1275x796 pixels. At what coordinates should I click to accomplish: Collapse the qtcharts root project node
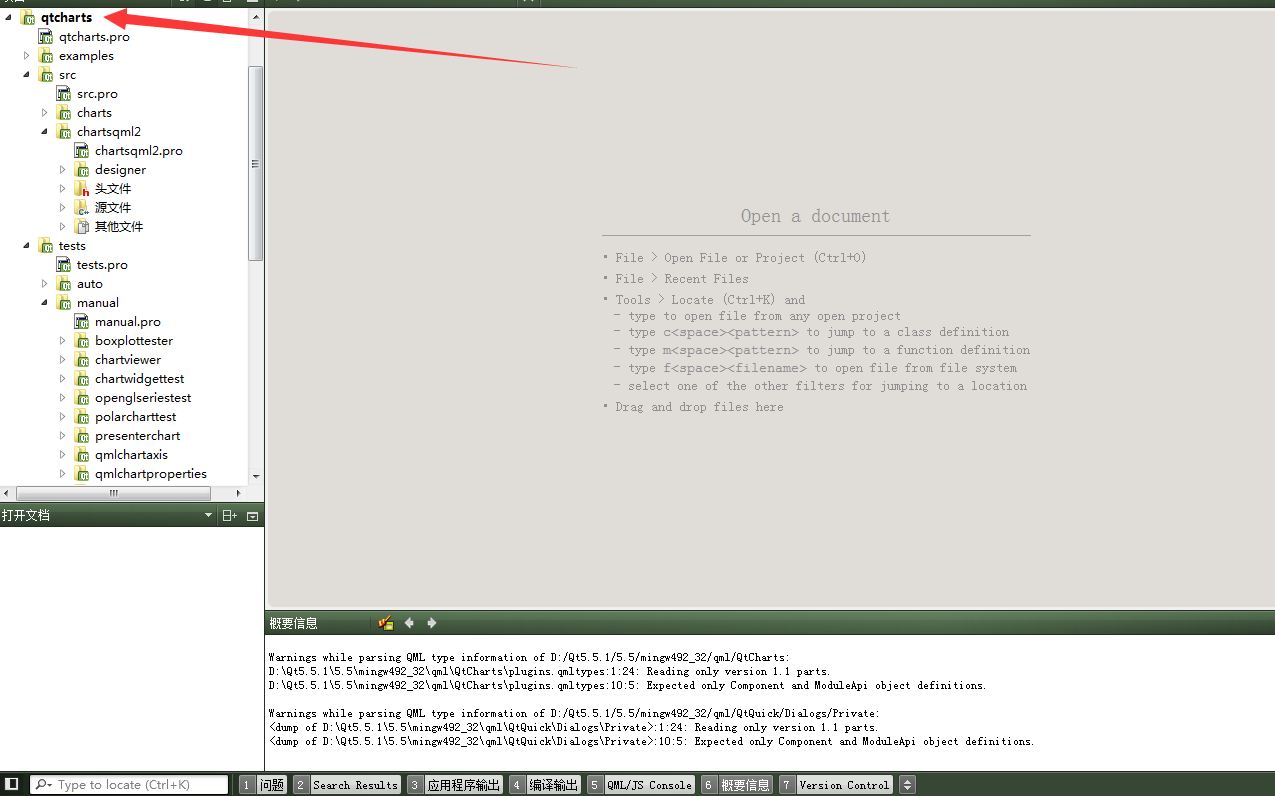(x=8, y=18)
